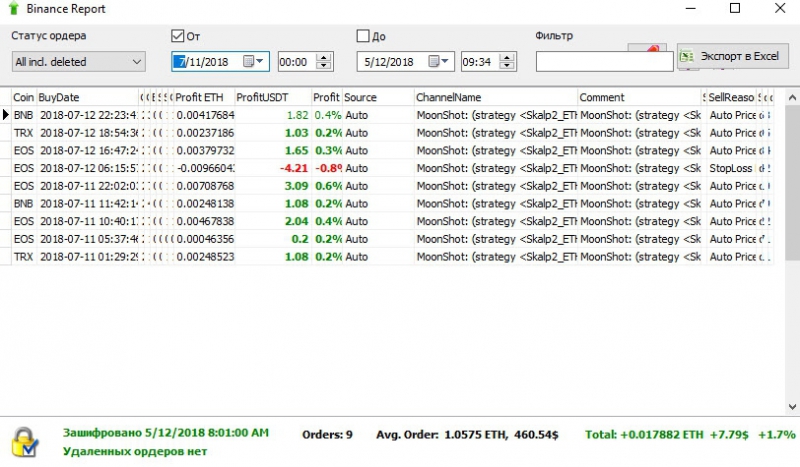Sort by the ChannelName column header
The height and width of the screenshot is (467, 800).
tap(495, 97)
